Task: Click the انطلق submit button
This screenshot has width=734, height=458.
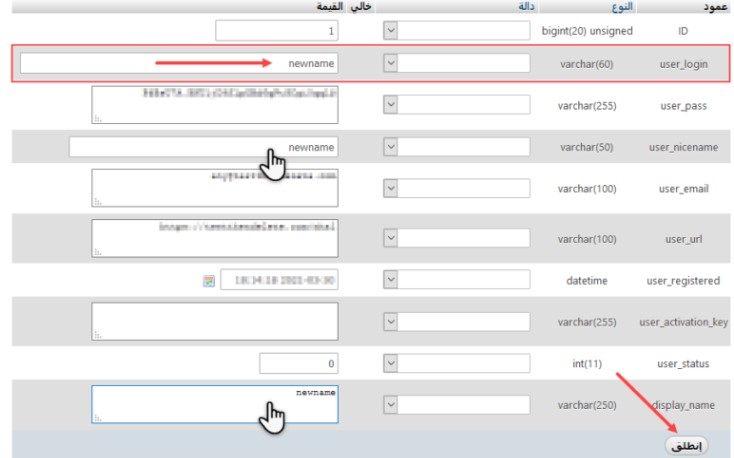Action: click(x=686, y=445)
